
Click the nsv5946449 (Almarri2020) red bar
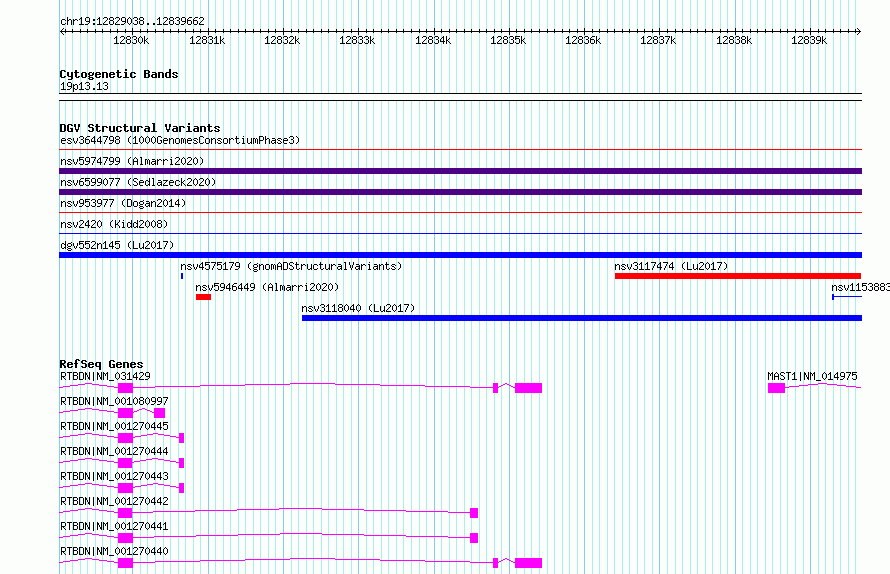point(203,297)
